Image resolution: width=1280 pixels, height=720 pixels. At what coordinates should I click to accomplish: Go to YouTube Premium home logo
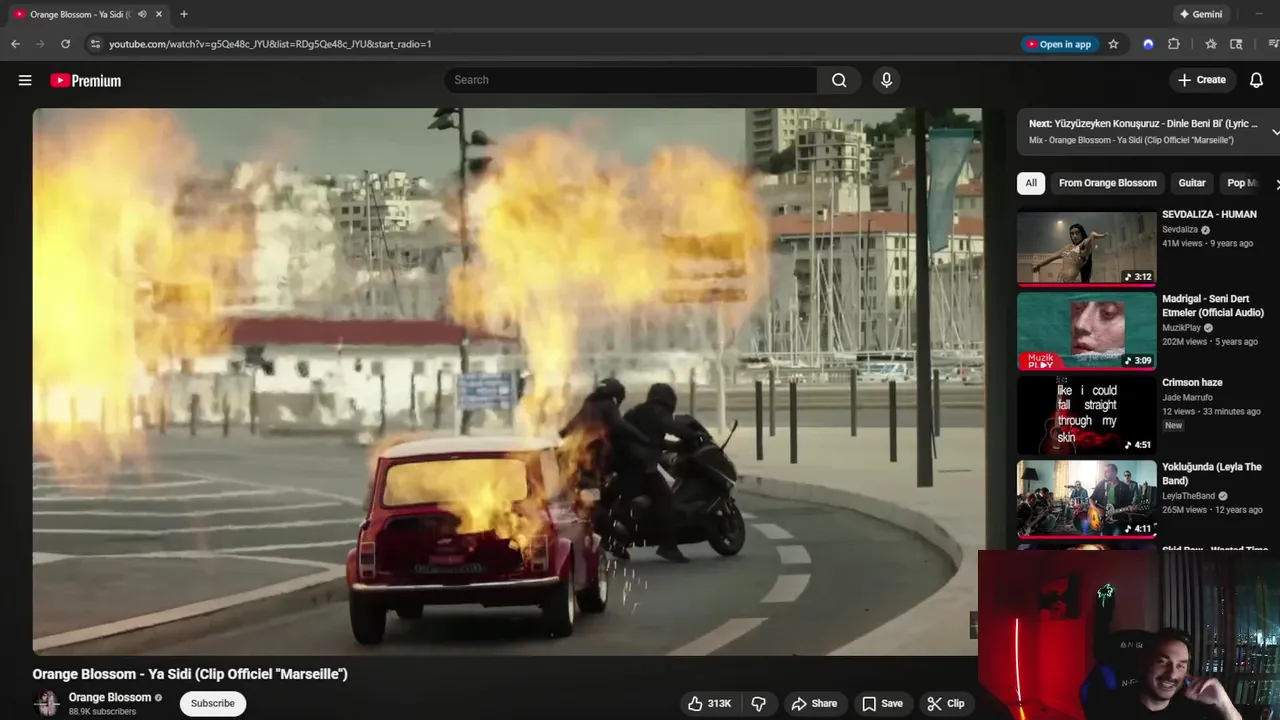click(86, 81)
